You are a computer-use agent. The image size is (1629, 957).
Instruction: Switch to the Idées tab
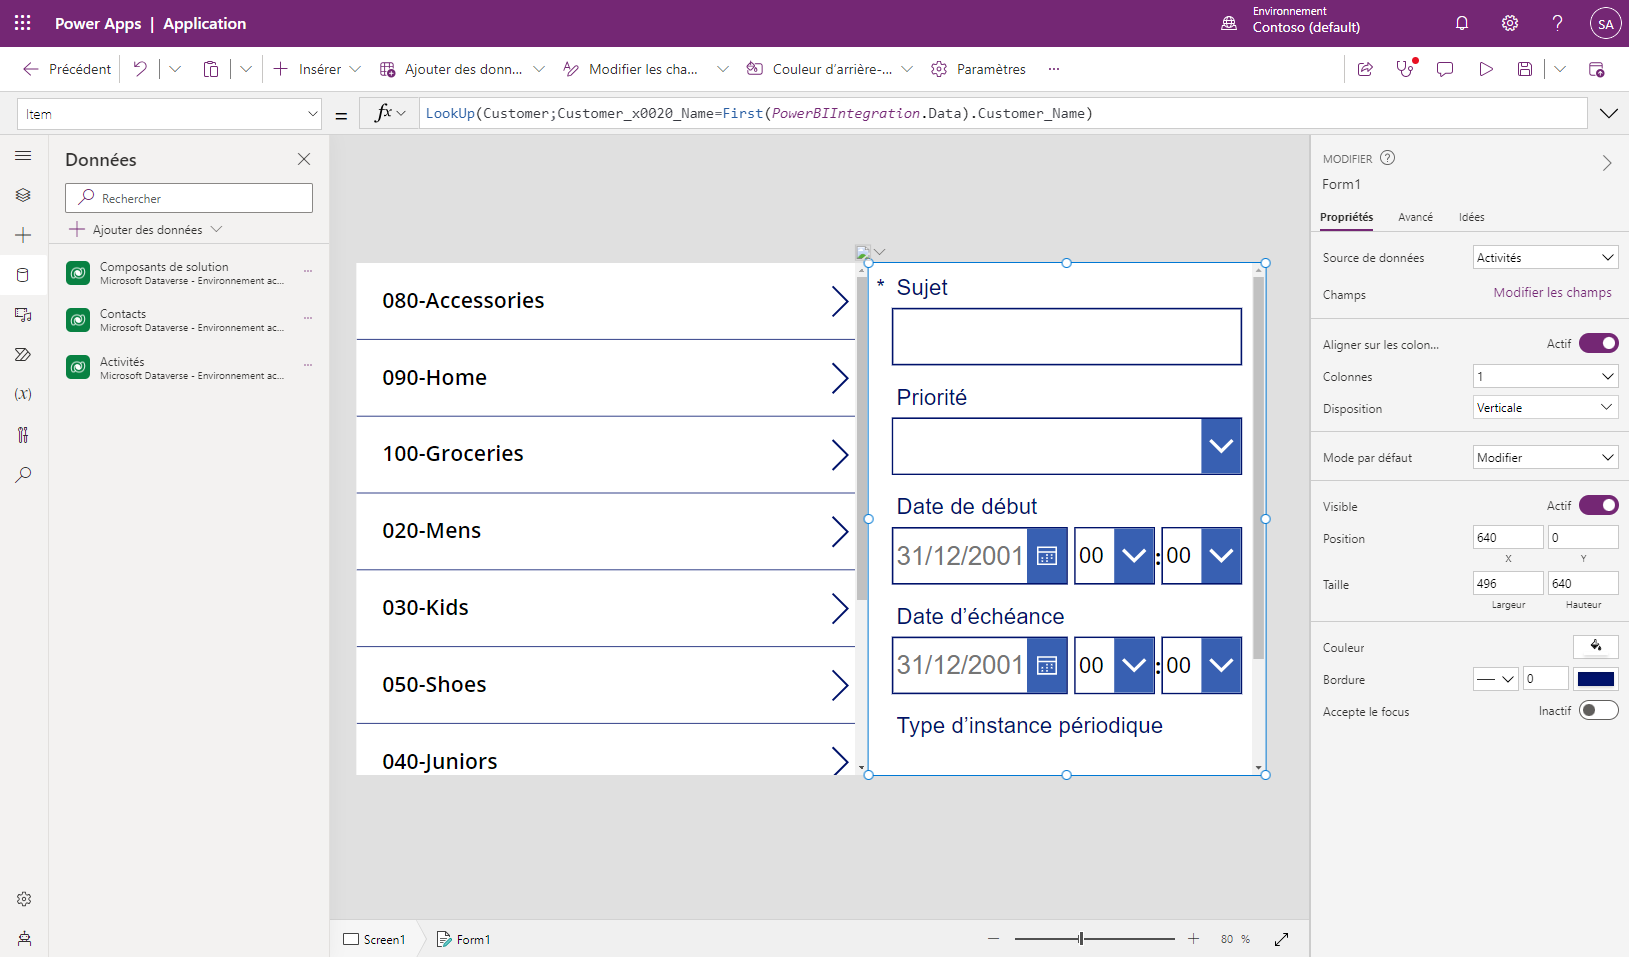[1471, 217]
